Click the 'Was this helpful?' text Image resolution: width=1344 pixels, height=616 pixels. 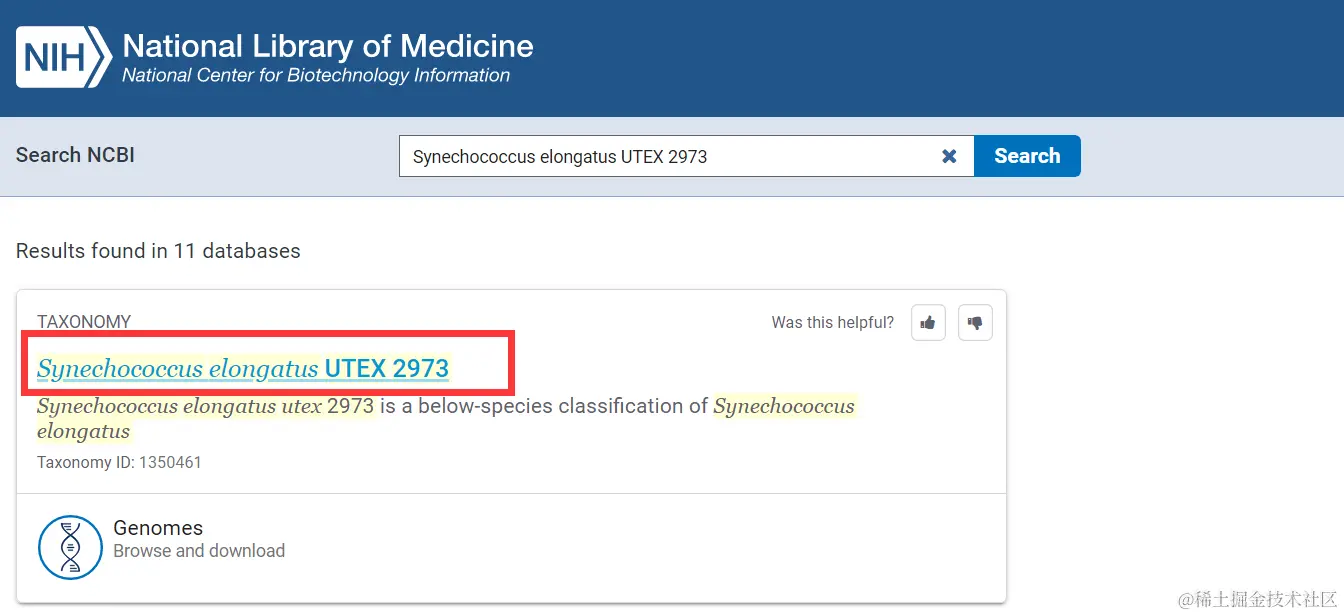833,322
